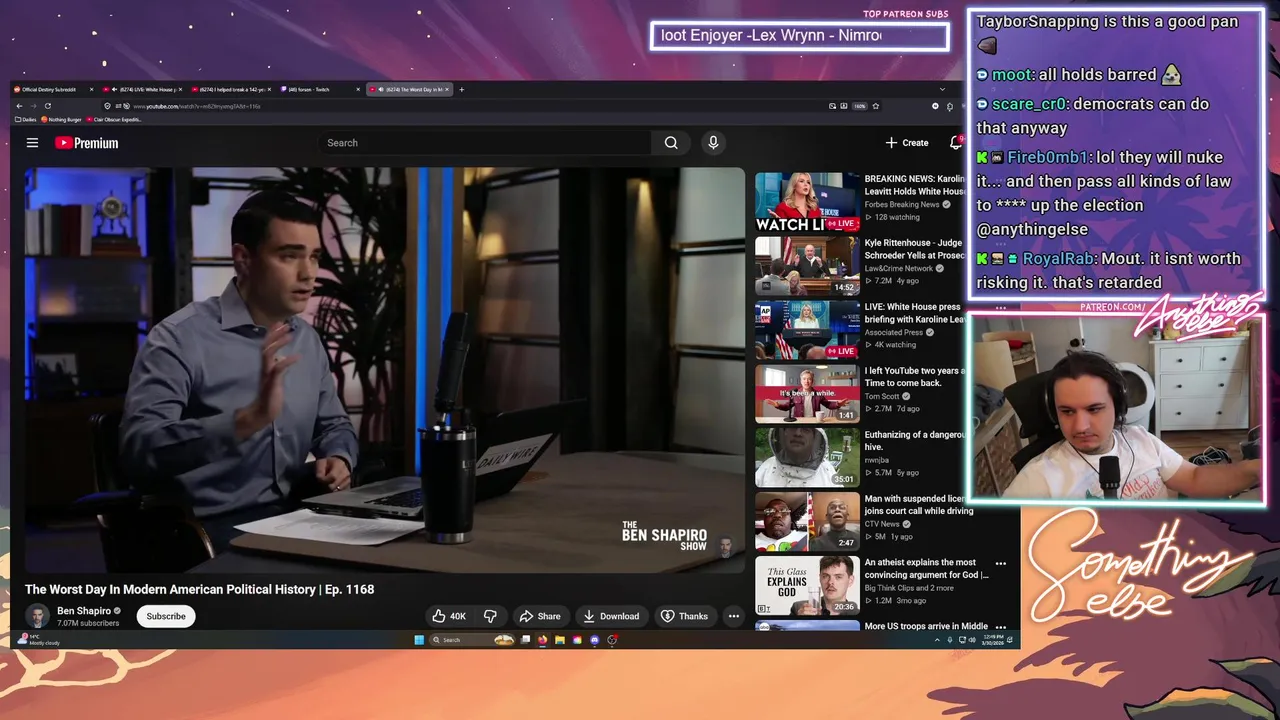Reload the browser page
This screenshot has height=720, width=1280.
[x=48, y=105]
